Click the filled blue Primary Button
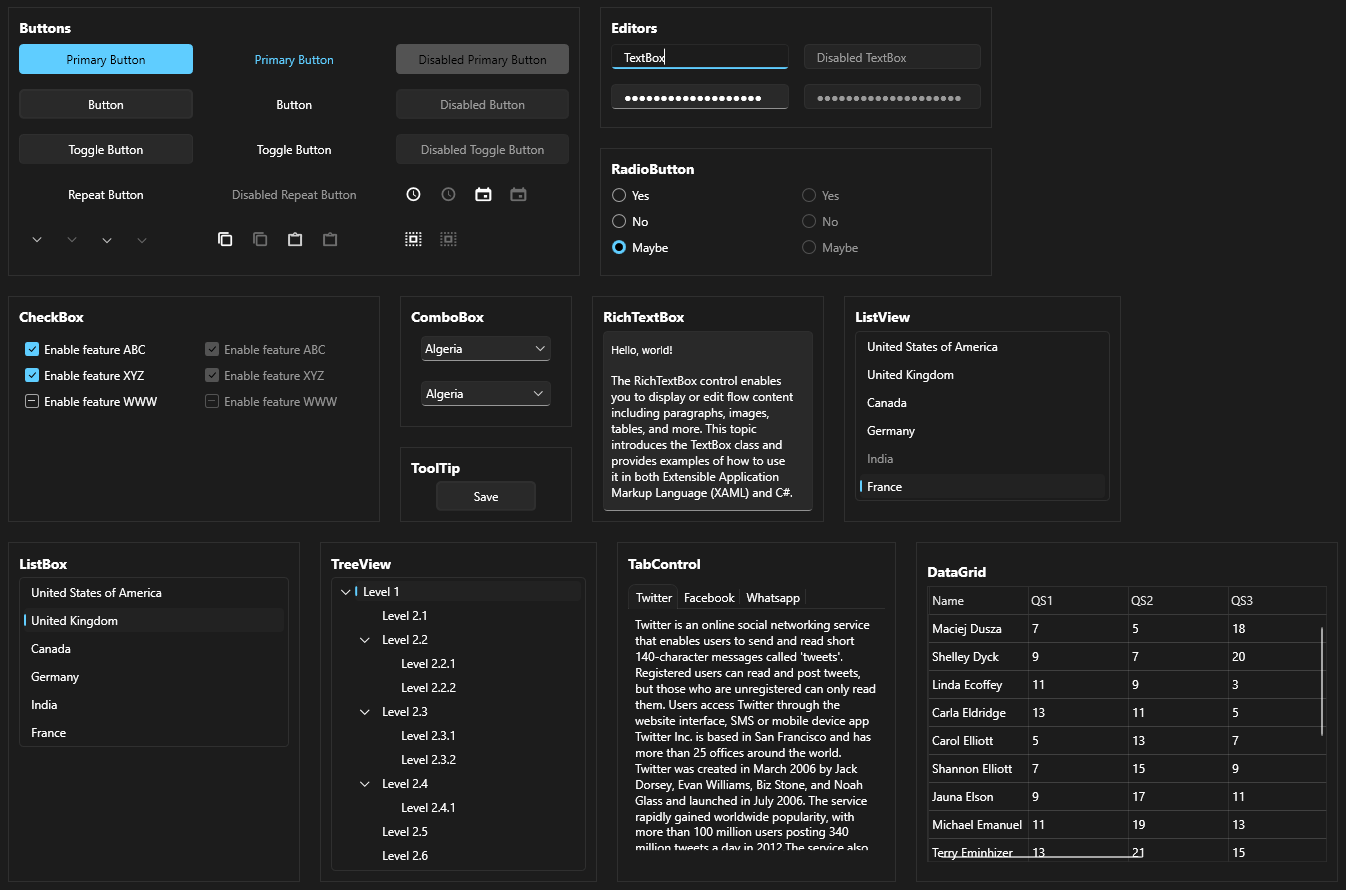1346x890 pixels. (106, 60)
